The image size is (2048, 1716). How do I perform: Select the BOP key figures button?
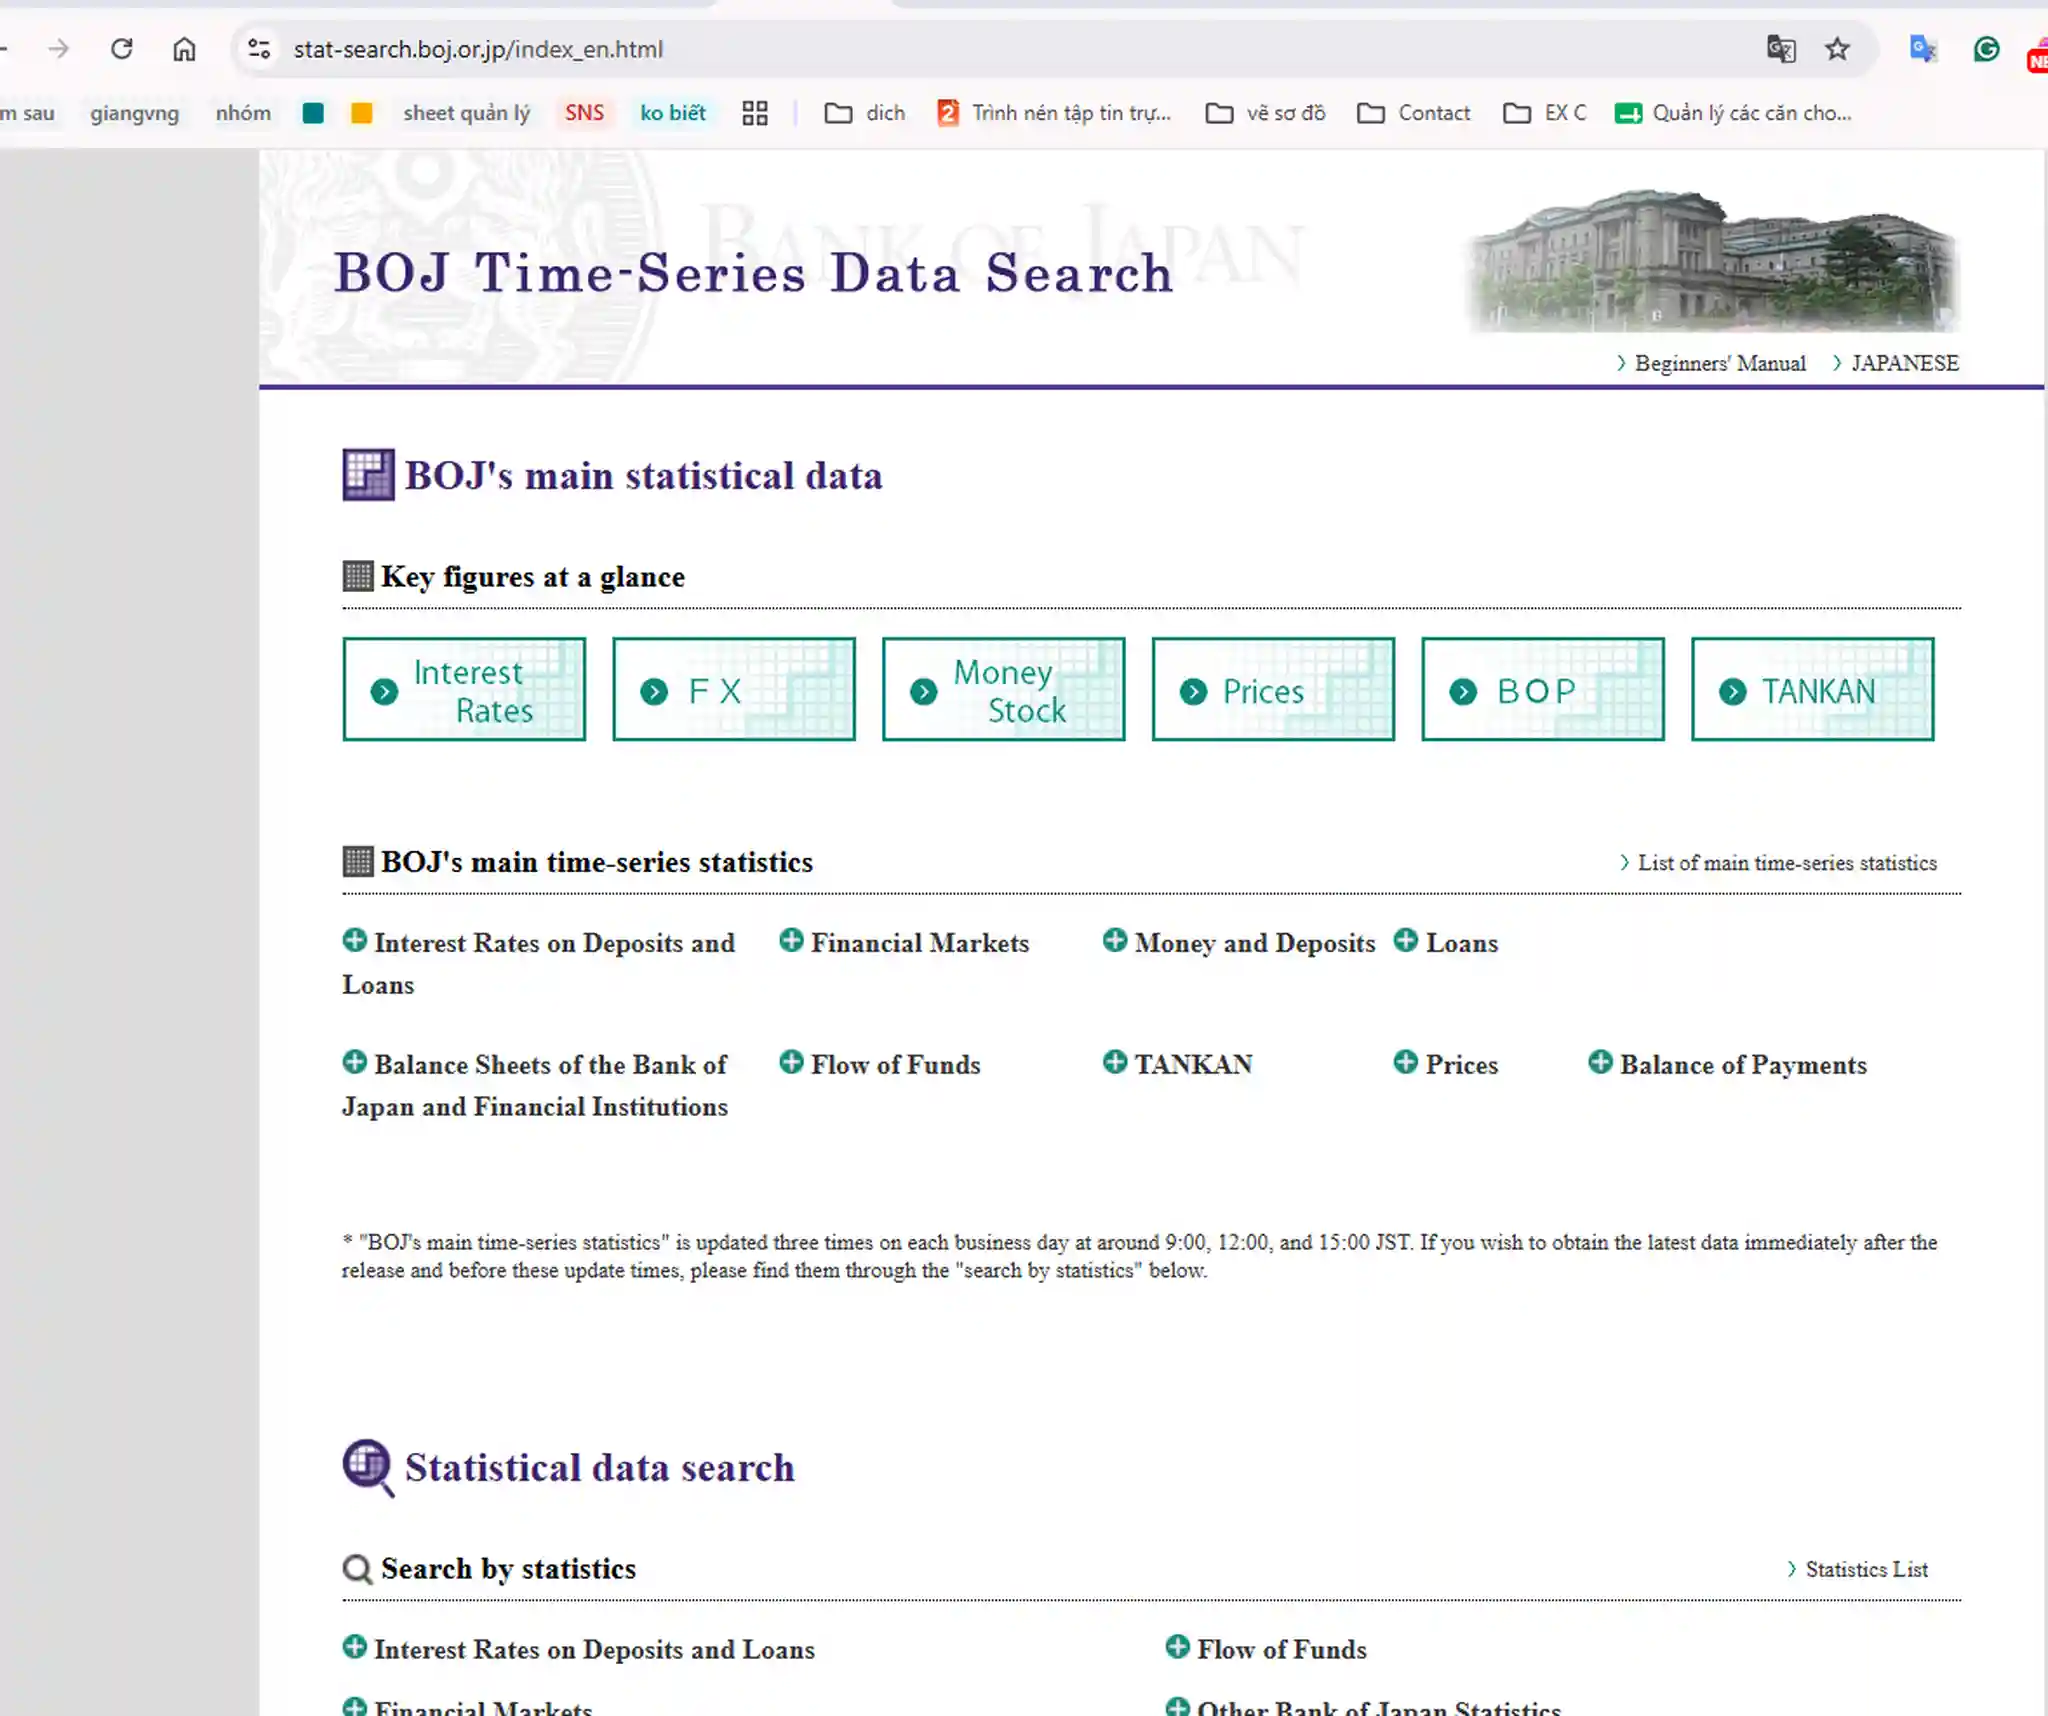pos(1542,689)
